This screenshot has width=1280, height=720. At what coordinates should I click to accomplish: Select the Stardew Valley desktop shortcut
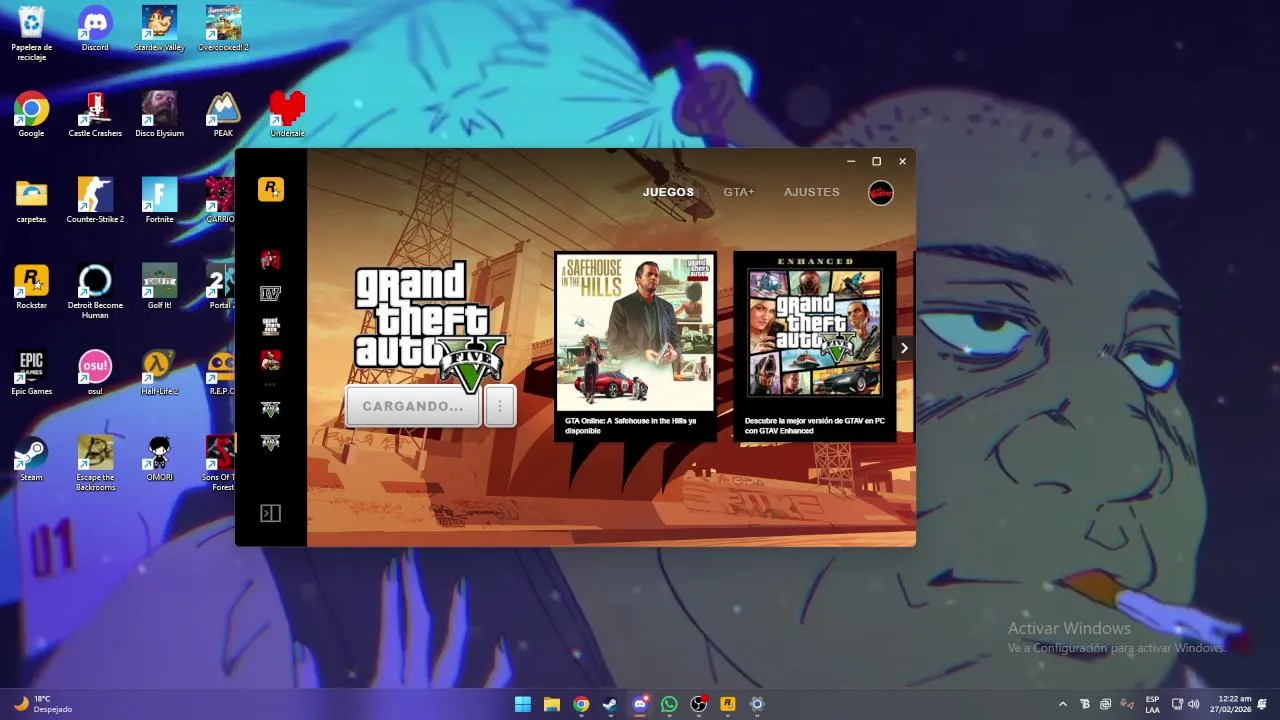(x=159, y=29)
